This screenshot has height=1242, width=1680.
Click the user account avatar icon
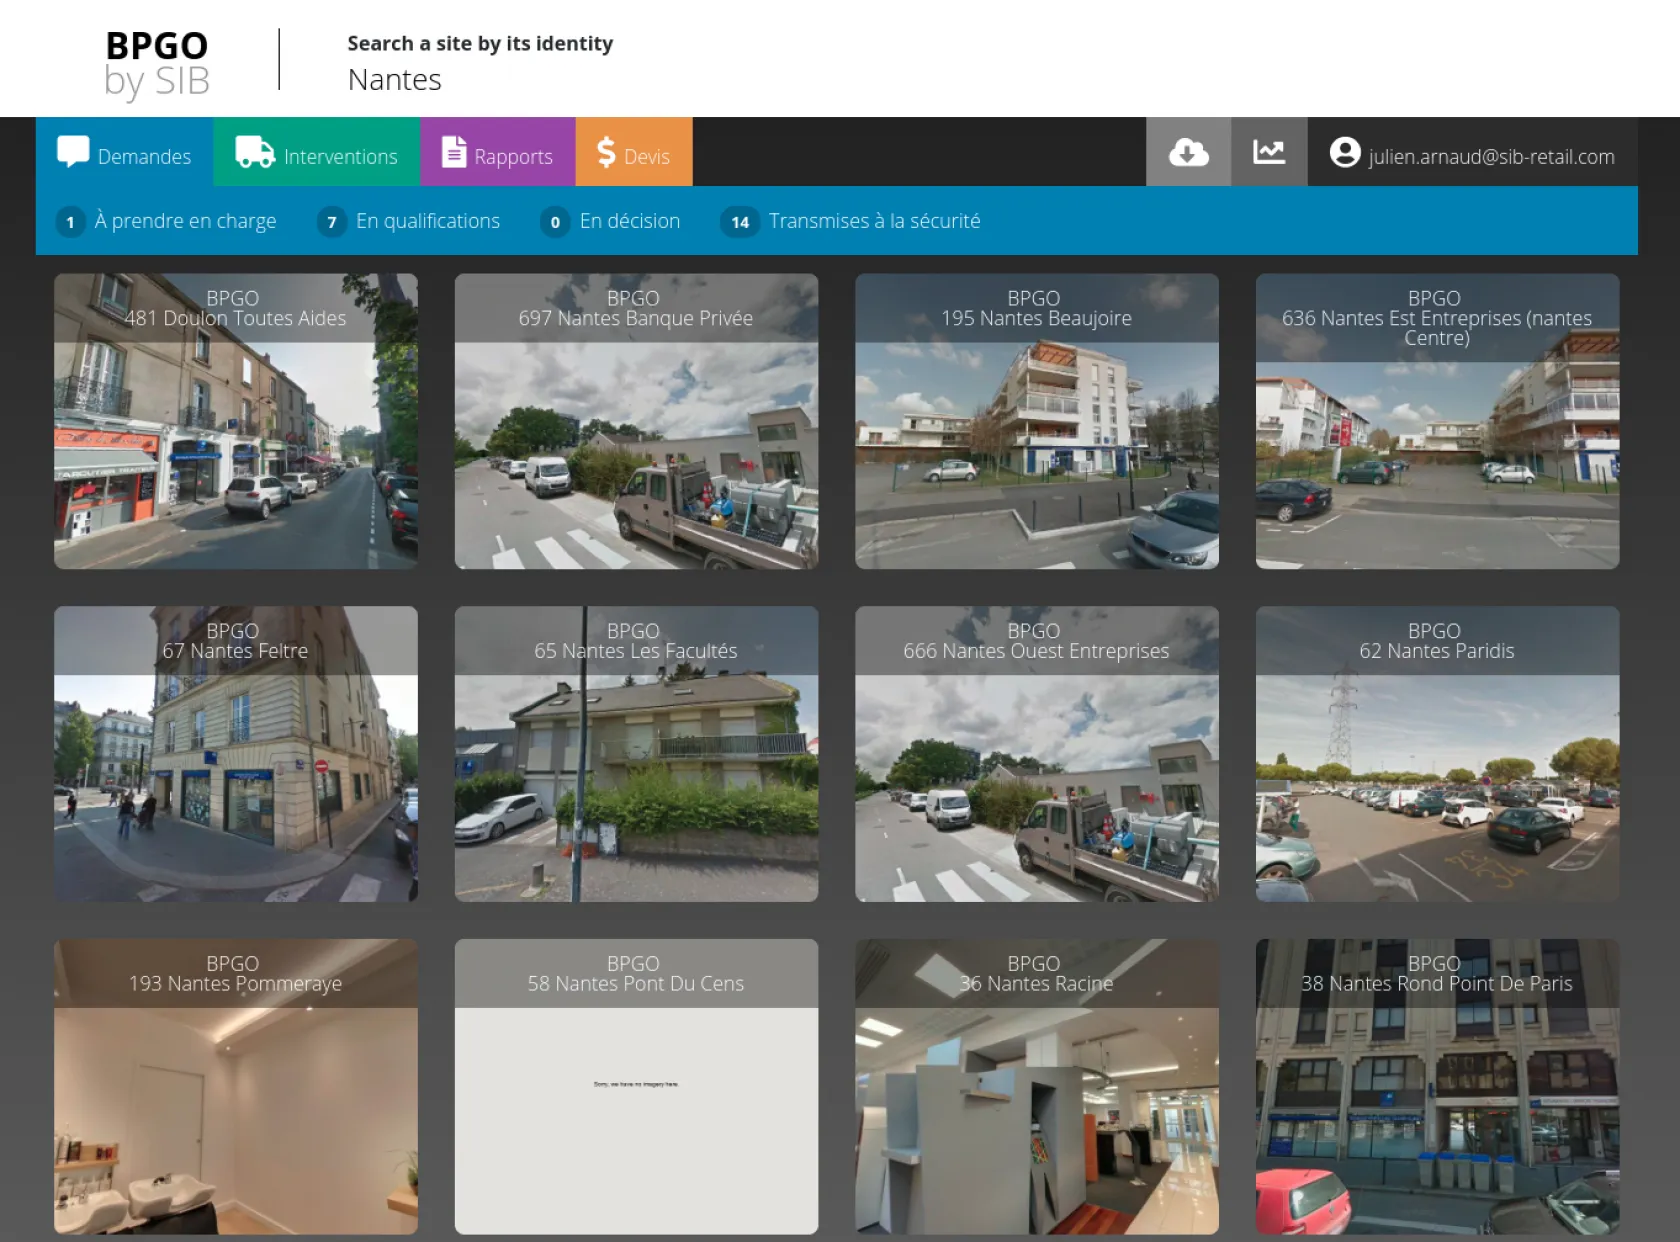[1344, 153]
